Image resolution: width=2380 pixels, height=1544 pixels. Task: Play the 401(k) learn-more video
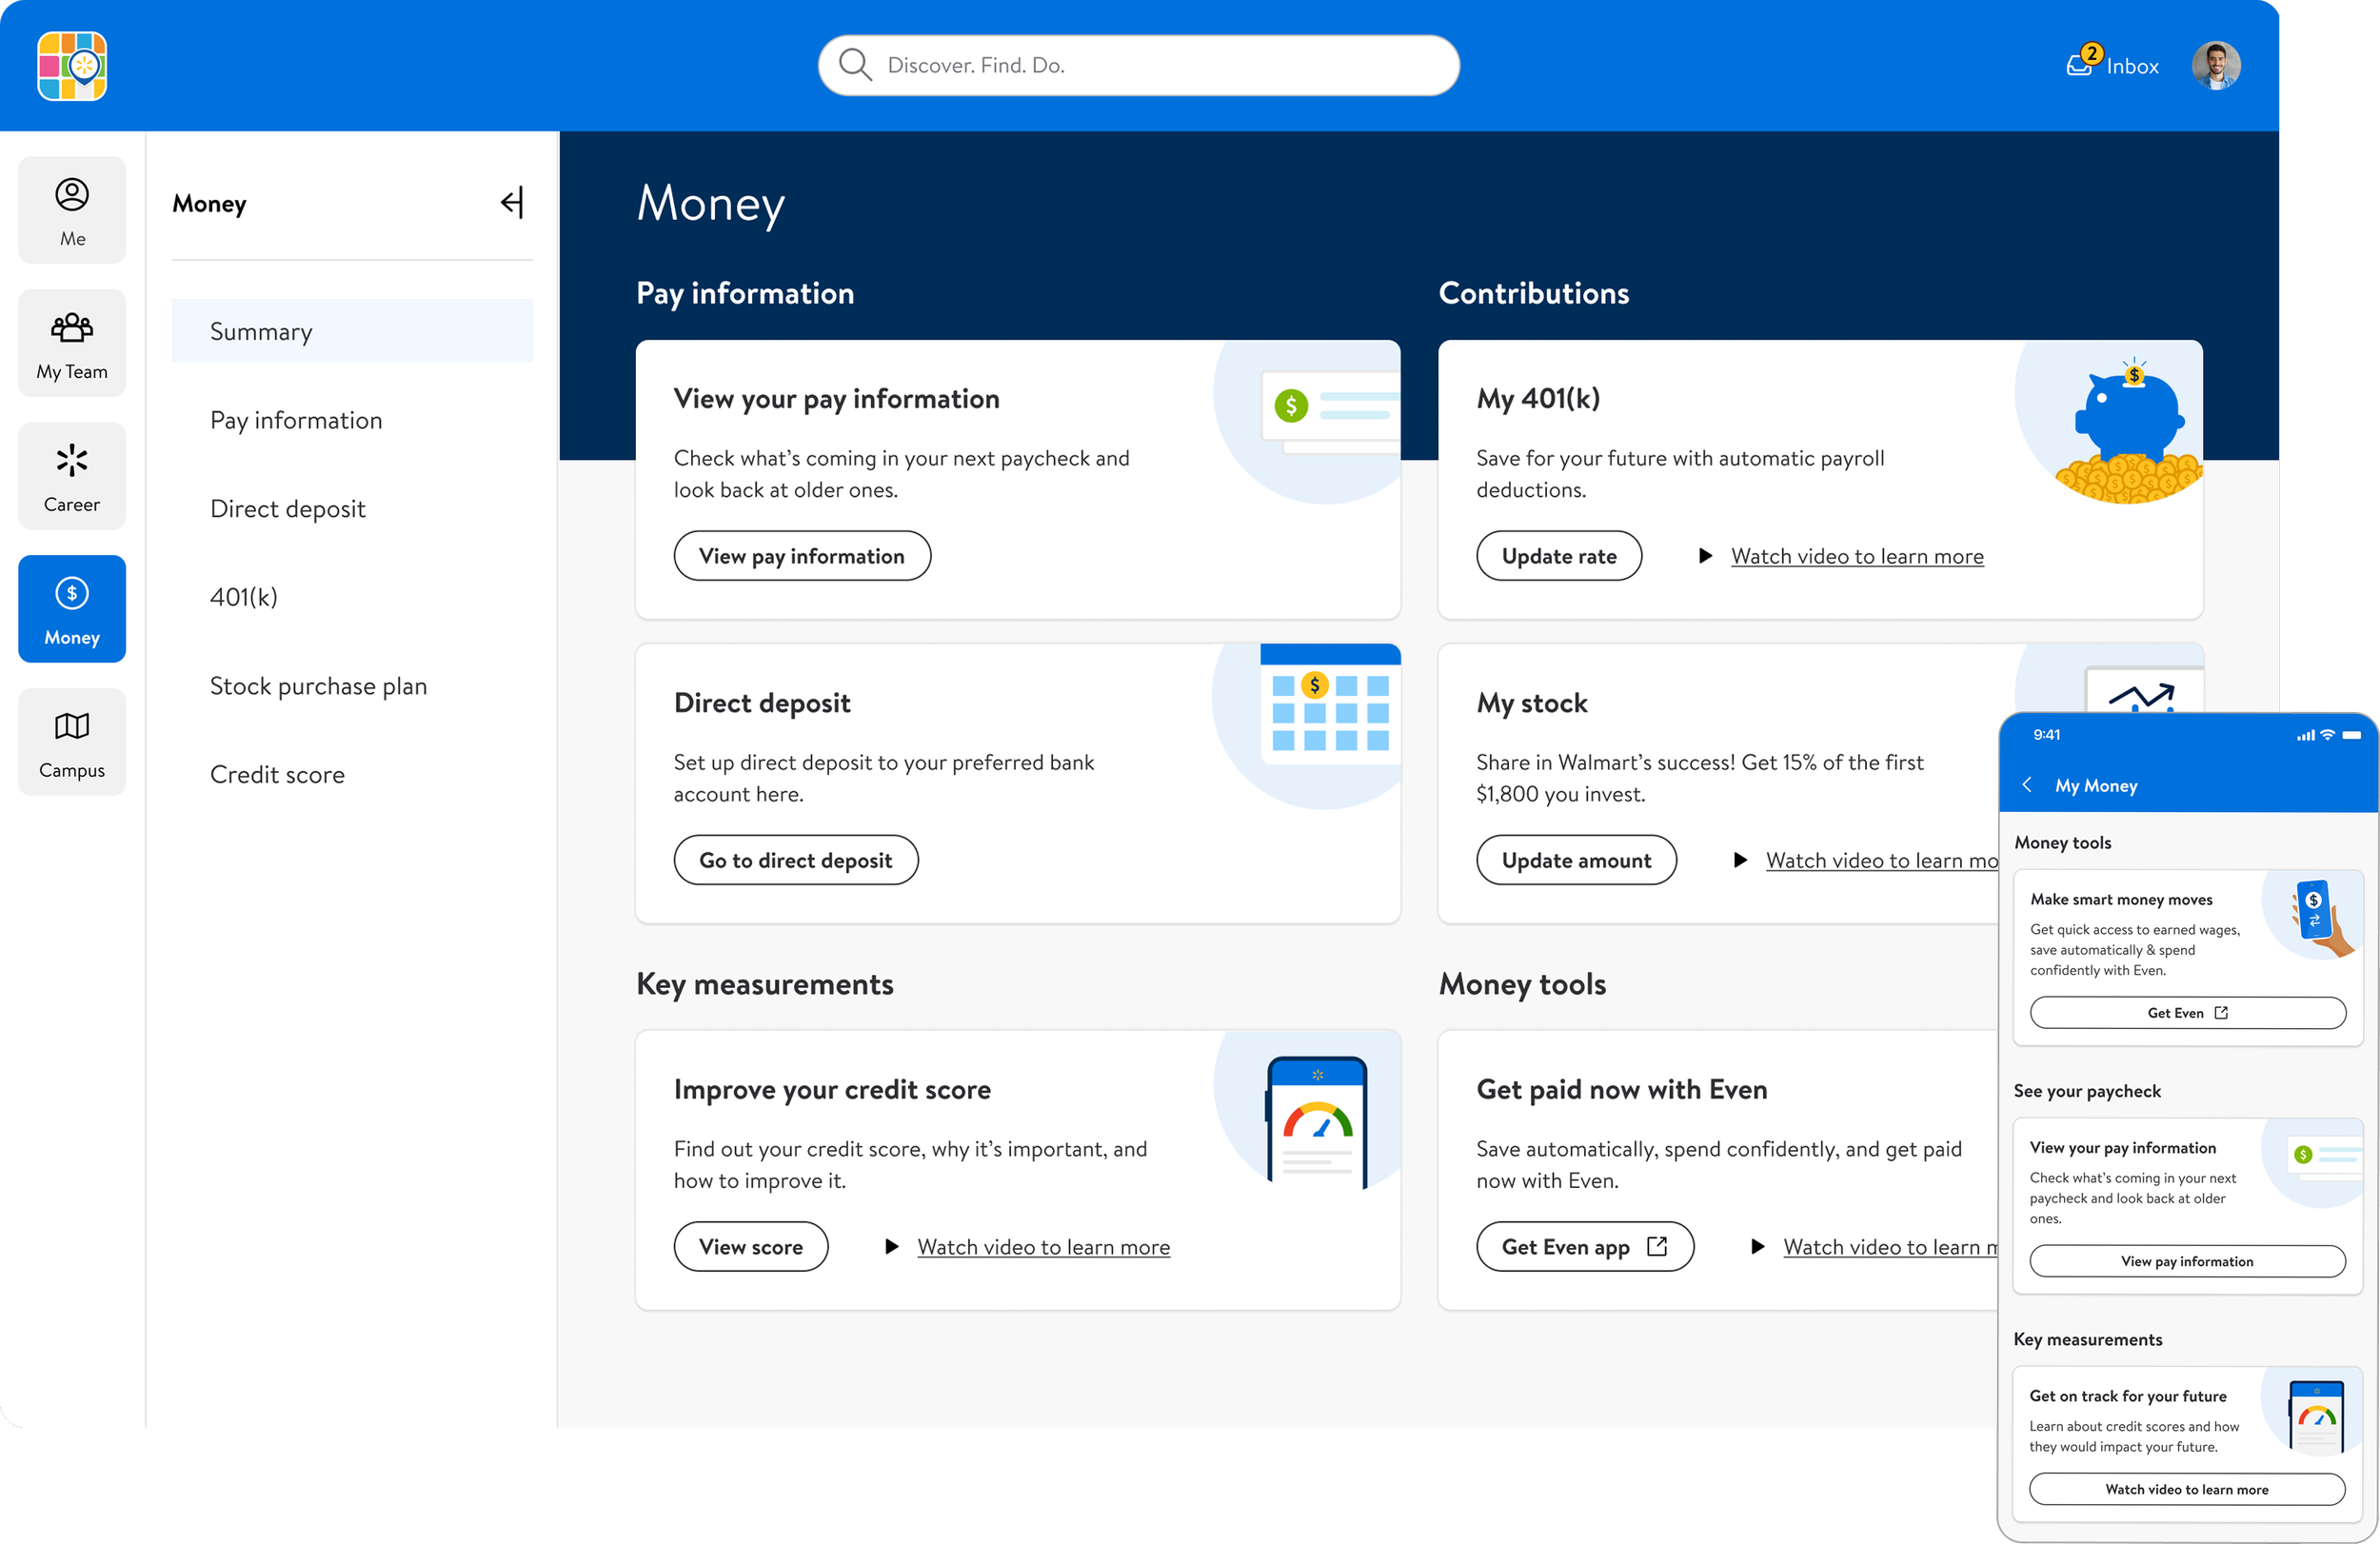[1856, 556]
